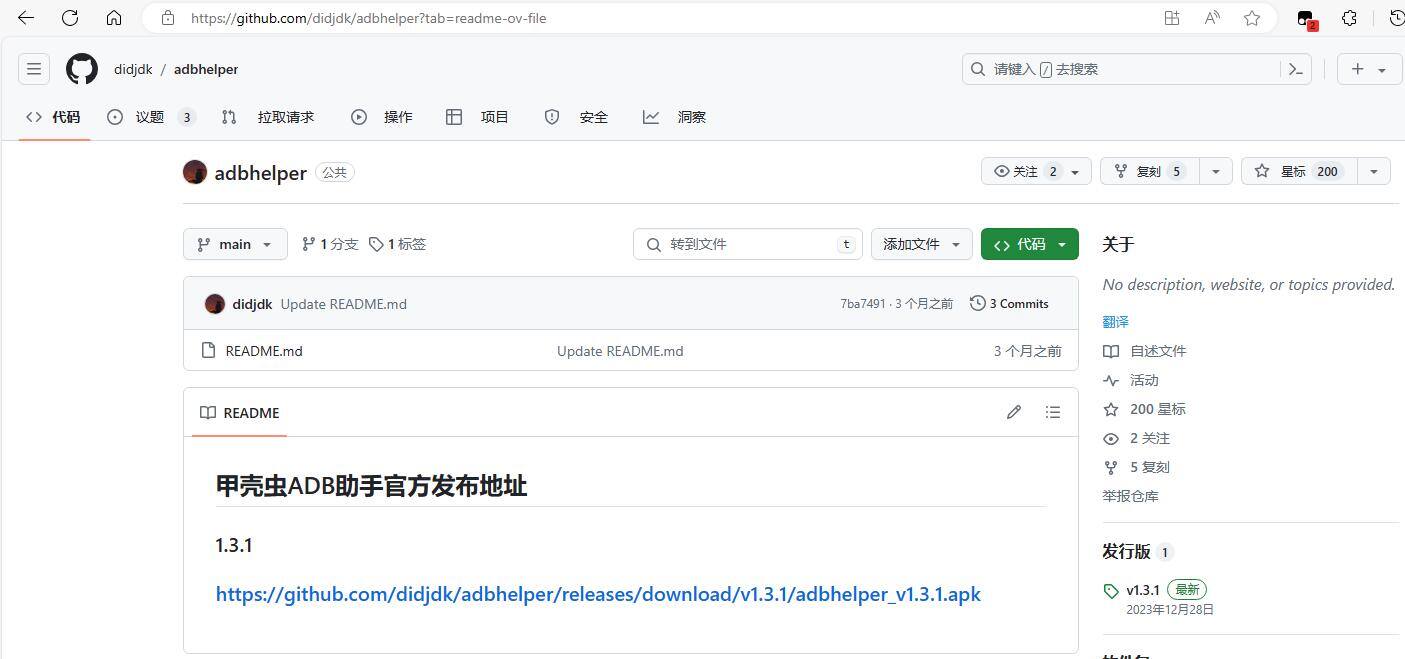1405x659 pixels.
Task: Open the Update README.md commit message beside README.md
Action: (620, 351)
